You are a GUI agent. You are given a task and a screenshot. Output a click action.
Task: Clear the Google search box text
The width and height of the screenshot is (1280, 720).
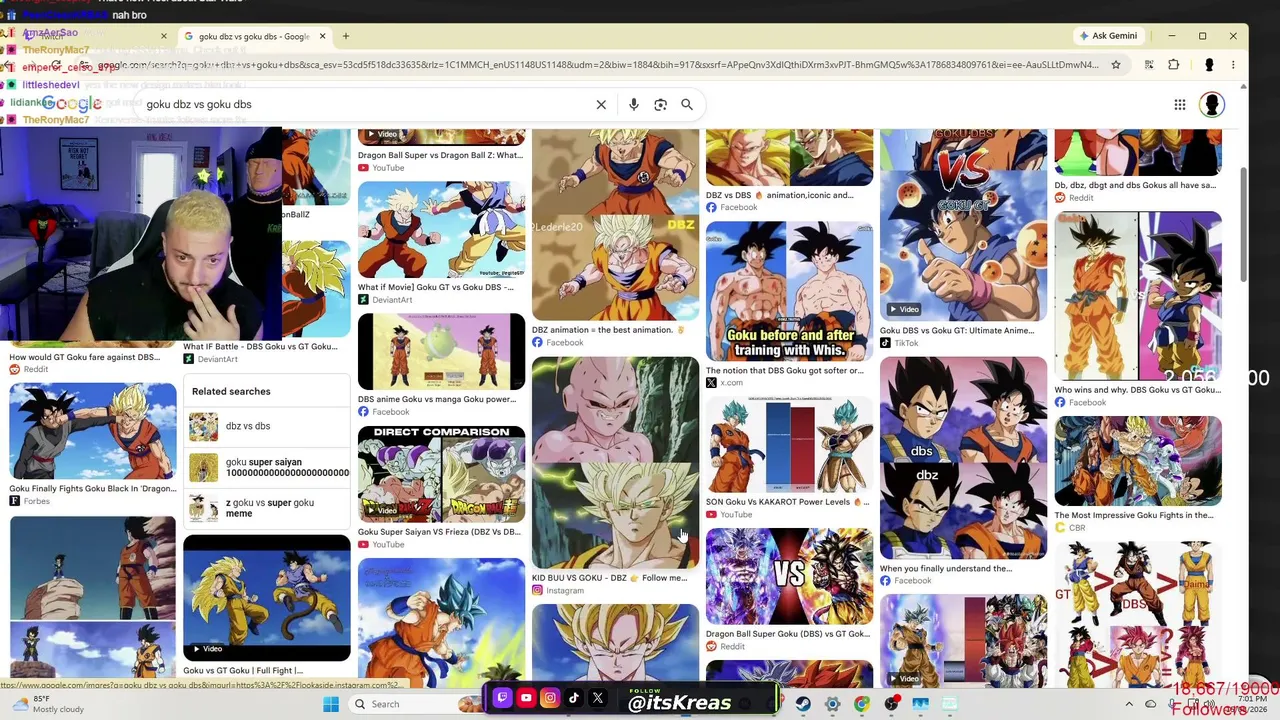[601, 104]
